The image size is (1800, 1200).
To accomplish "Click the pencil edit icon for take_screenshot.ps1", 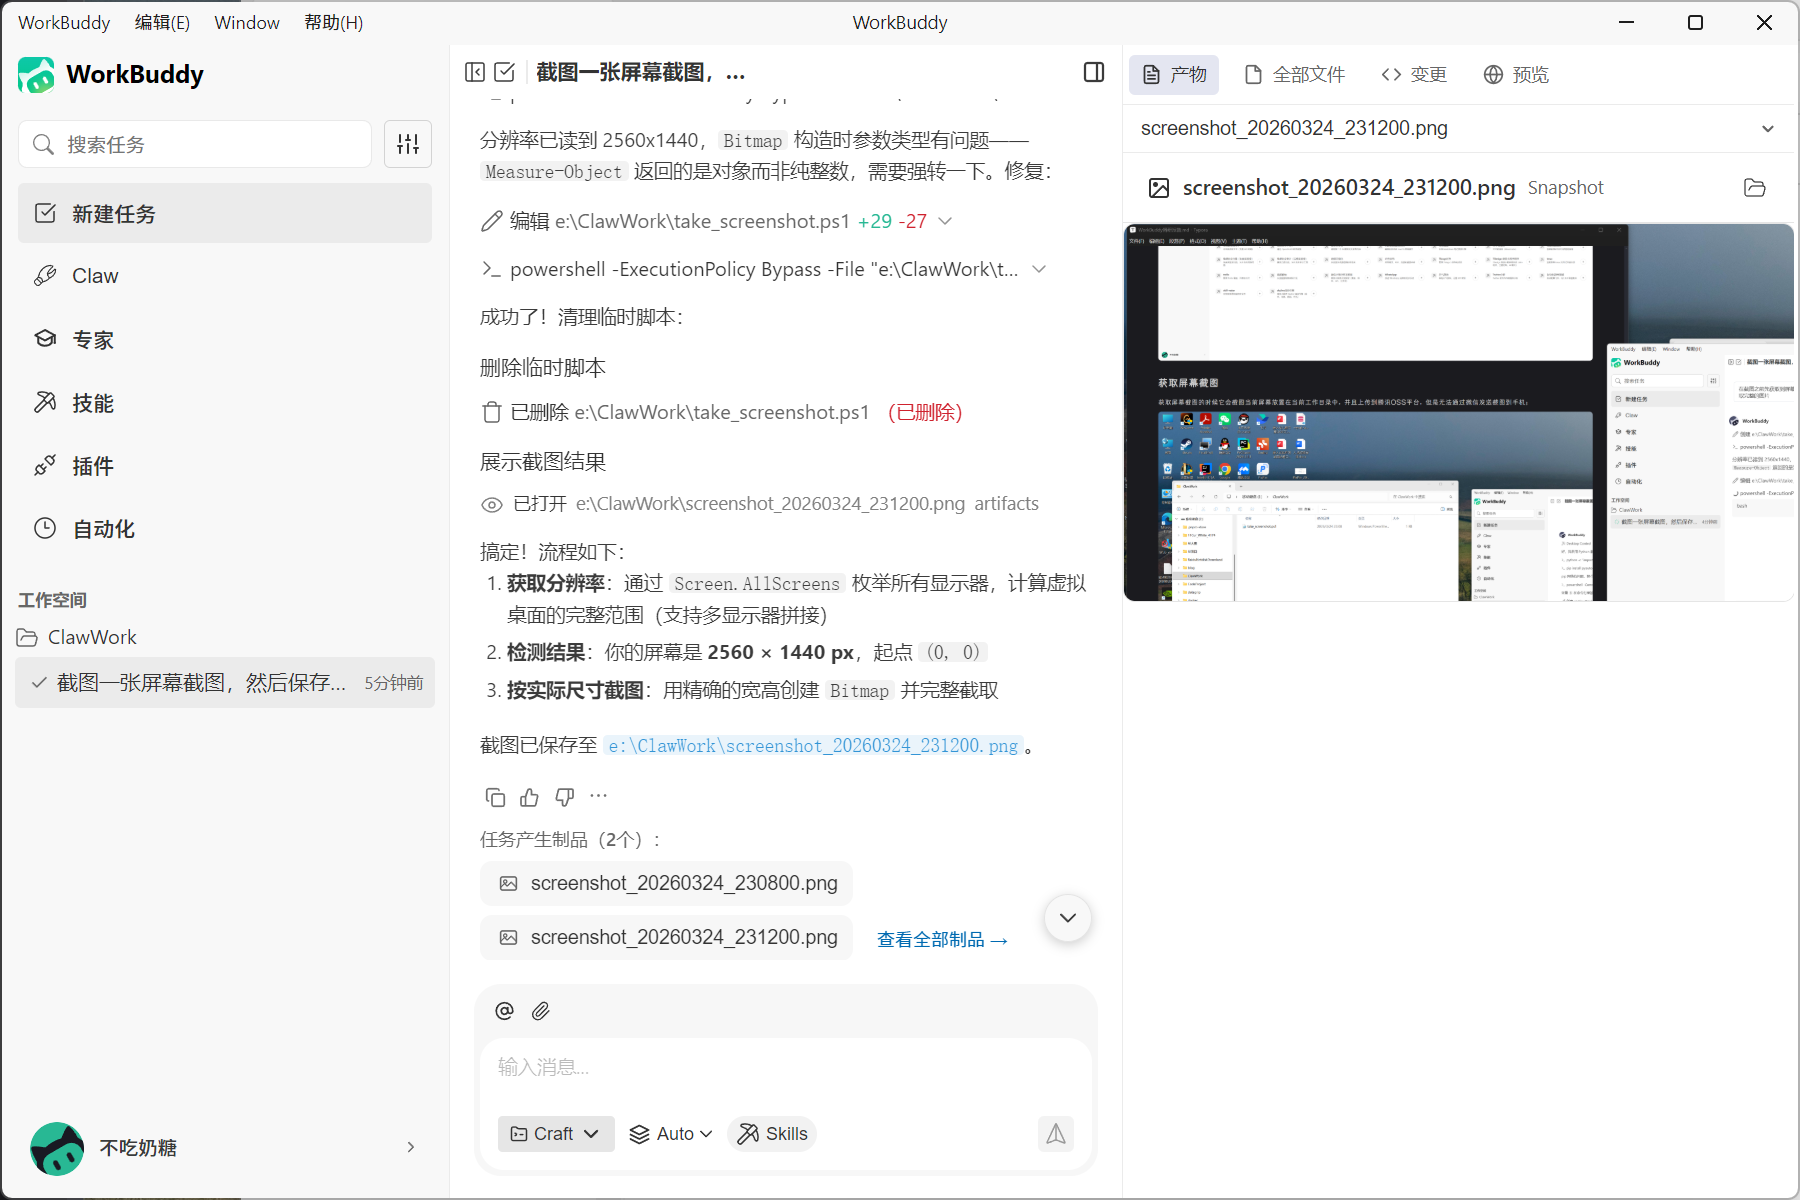I will pyautogui.click(x=492, y=221).
